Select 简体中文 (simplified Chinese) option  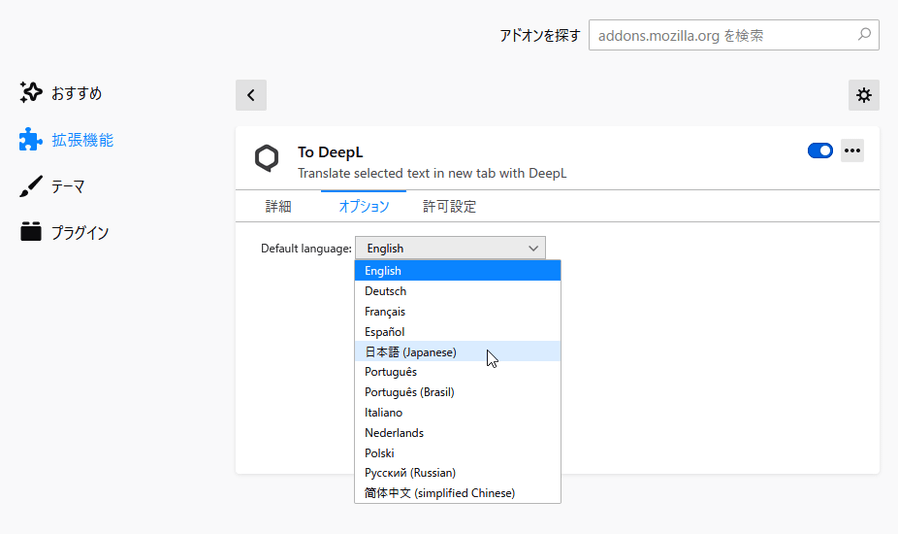(458, 493)
